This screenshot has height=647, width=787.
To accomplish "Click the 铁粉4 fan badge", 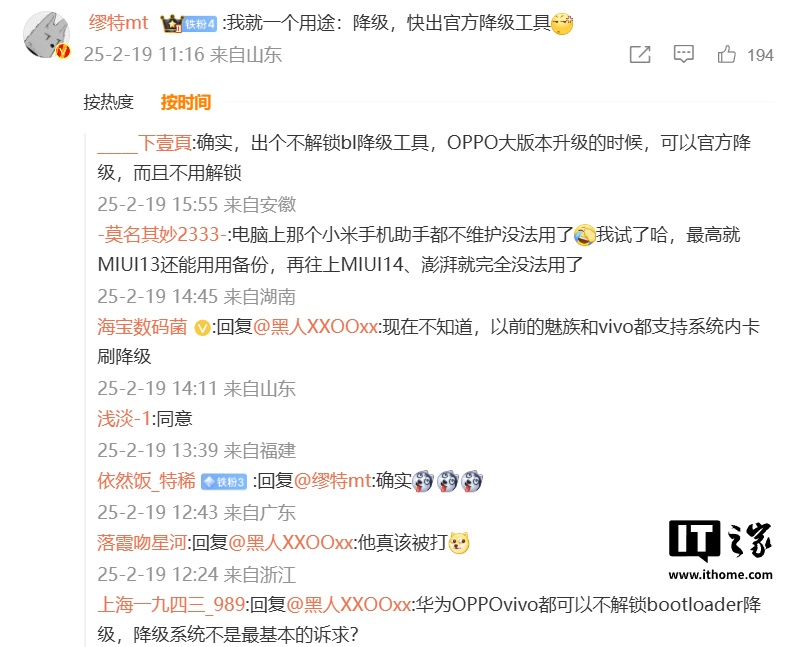I will (x=200, y=24).
